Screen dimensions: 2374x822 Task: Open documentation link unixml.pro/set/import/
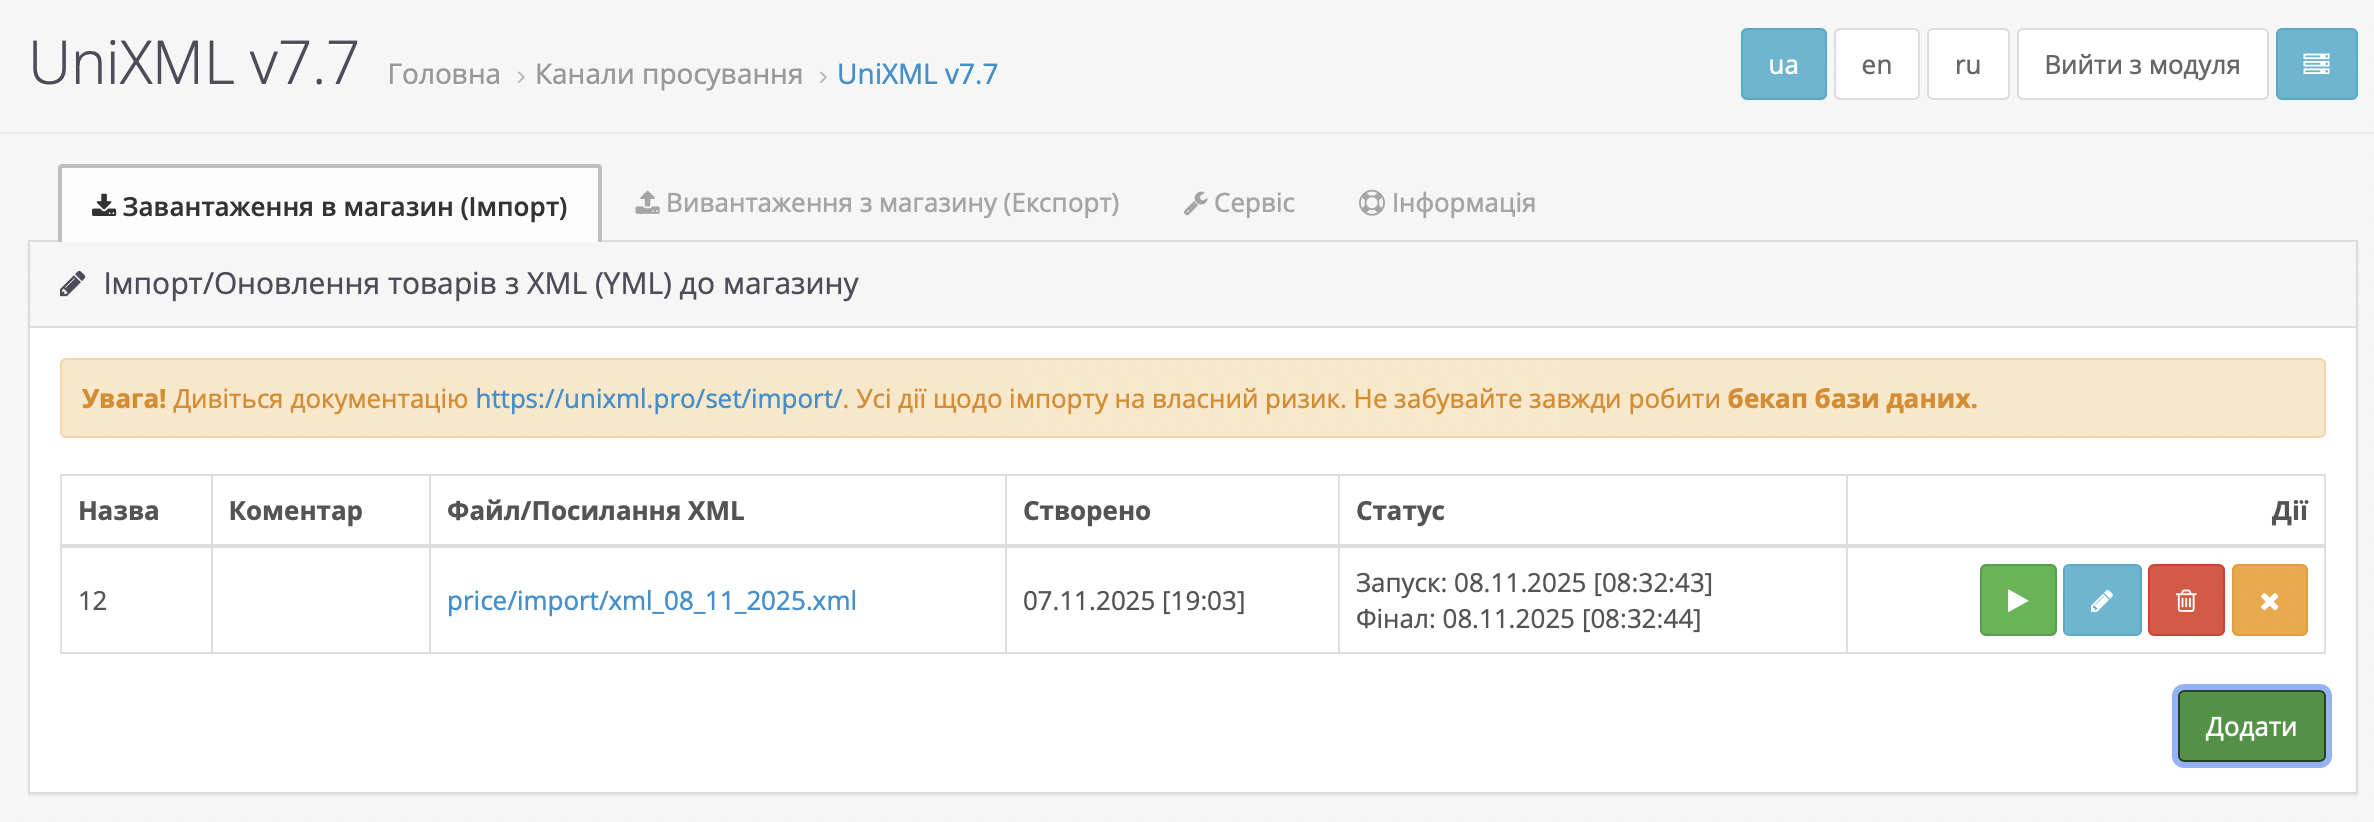(x=659, y=398)
